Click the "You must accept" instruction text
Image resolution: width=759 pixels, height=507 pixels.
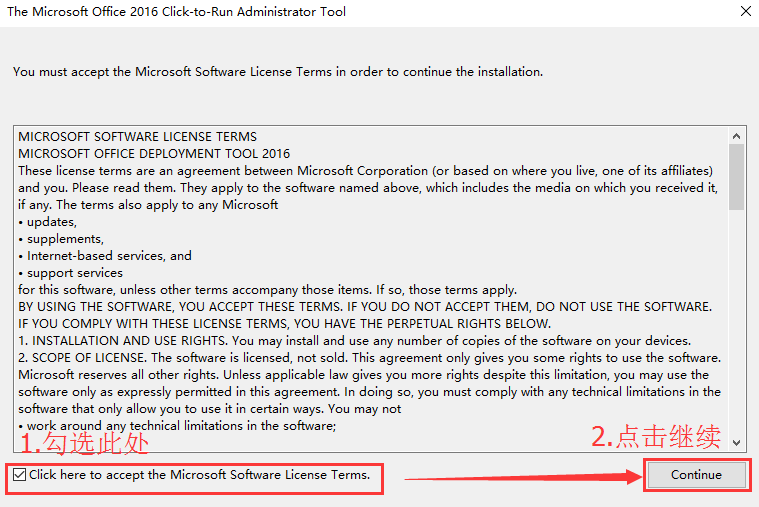click(277, 72)
